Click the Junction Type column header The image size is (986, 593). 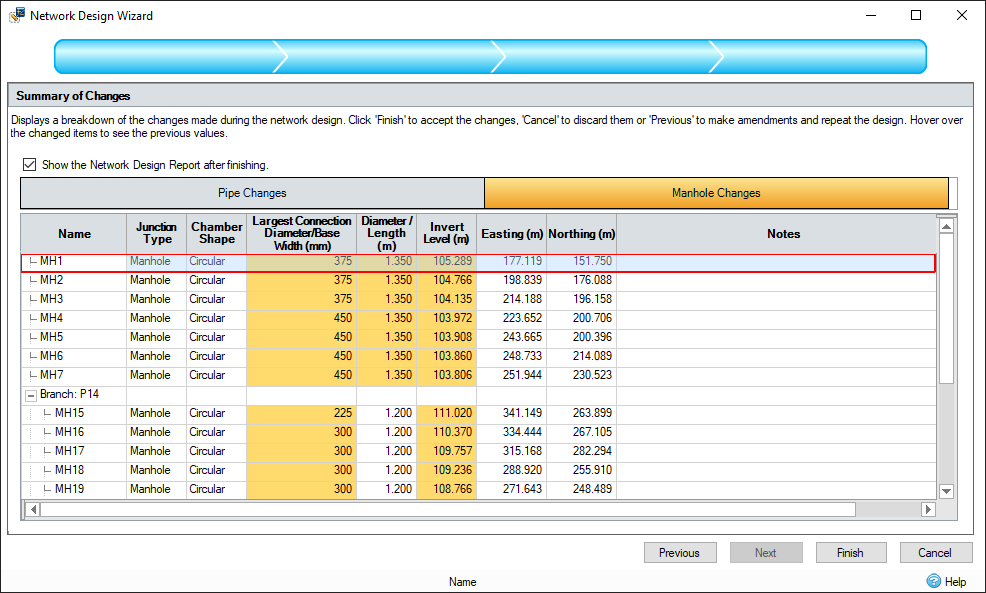coord(157,233)
